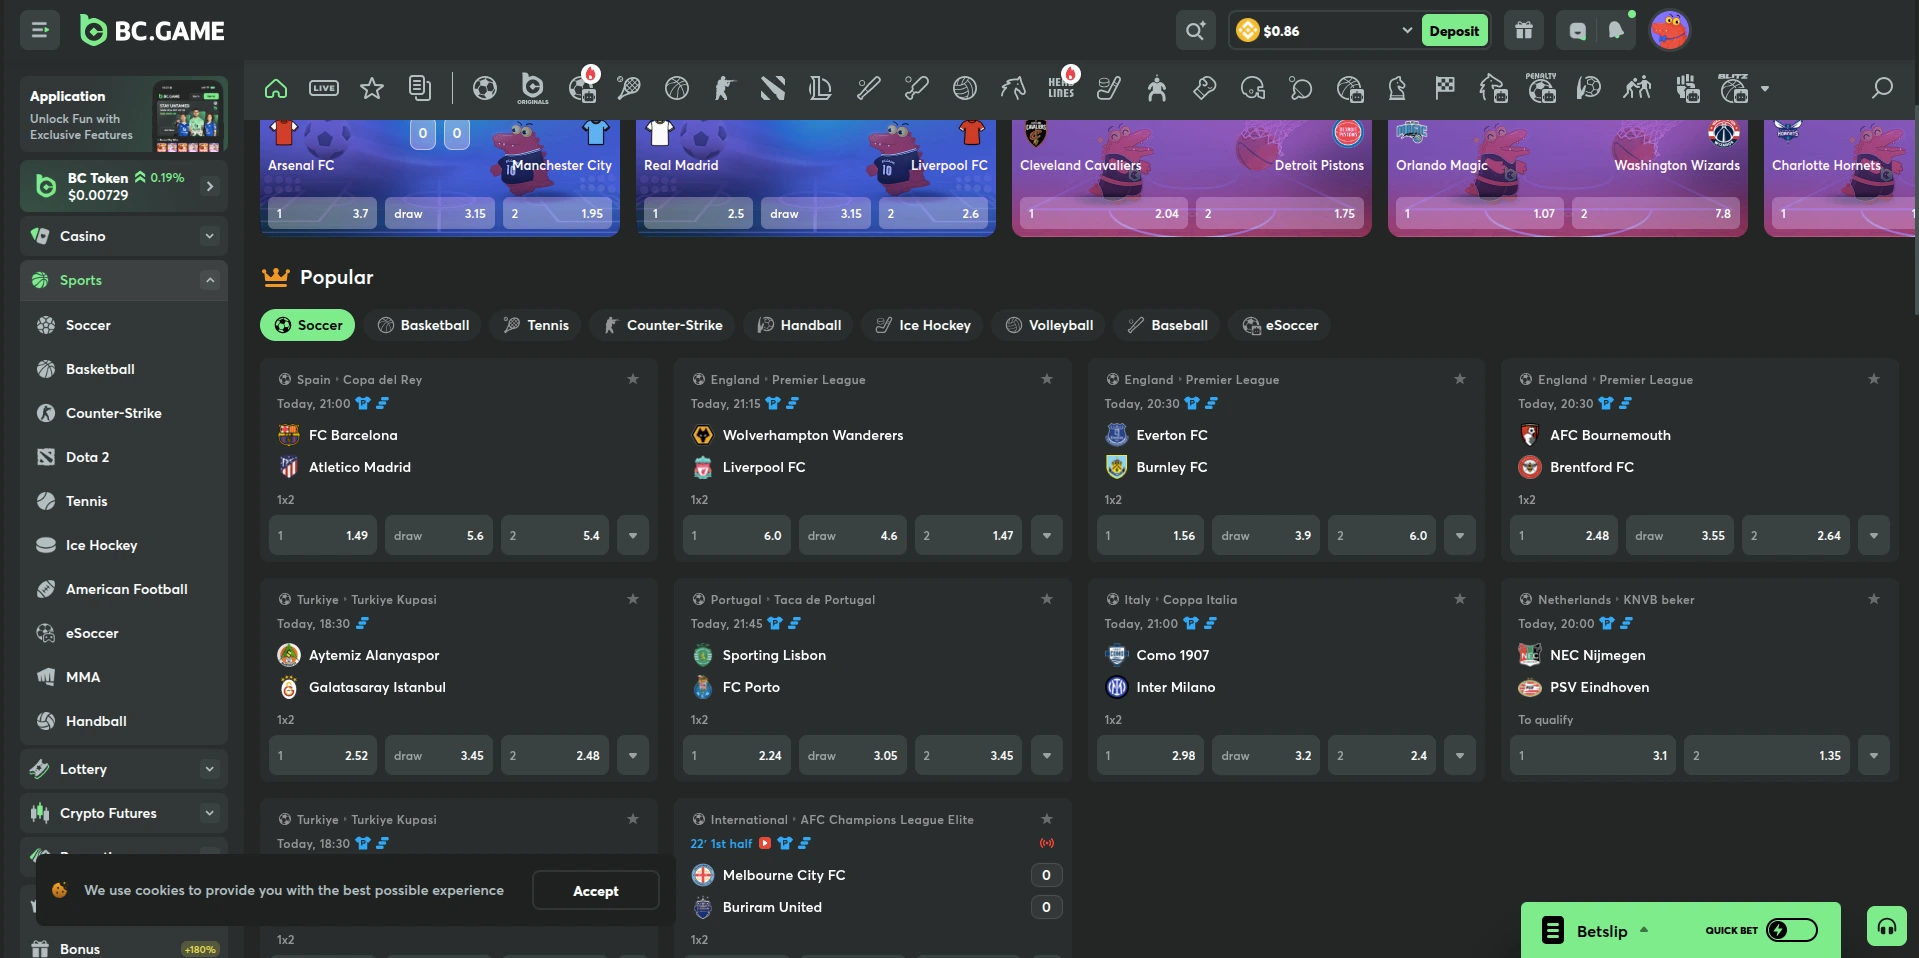Click the sports search magnifier icon
The width and height of the screenshot is (1919, 958).
(1882, 88)
